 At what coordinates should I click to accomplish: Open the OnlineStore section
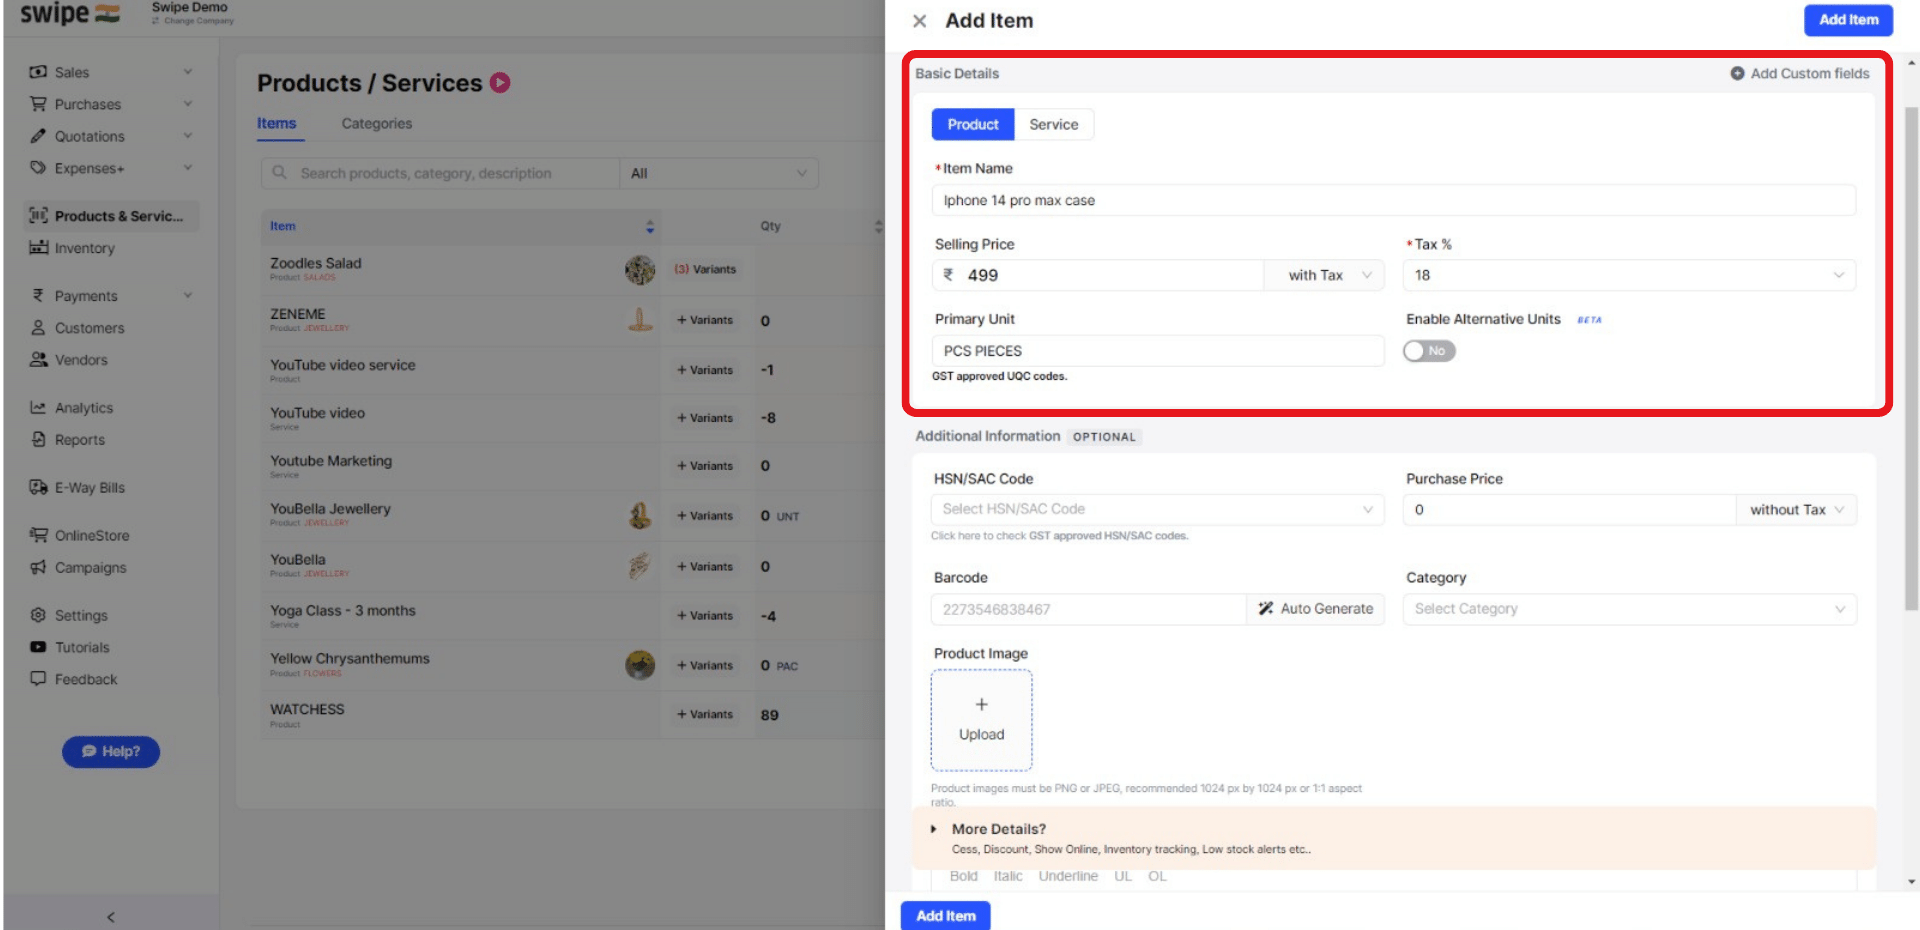click(x=91, y=535)
